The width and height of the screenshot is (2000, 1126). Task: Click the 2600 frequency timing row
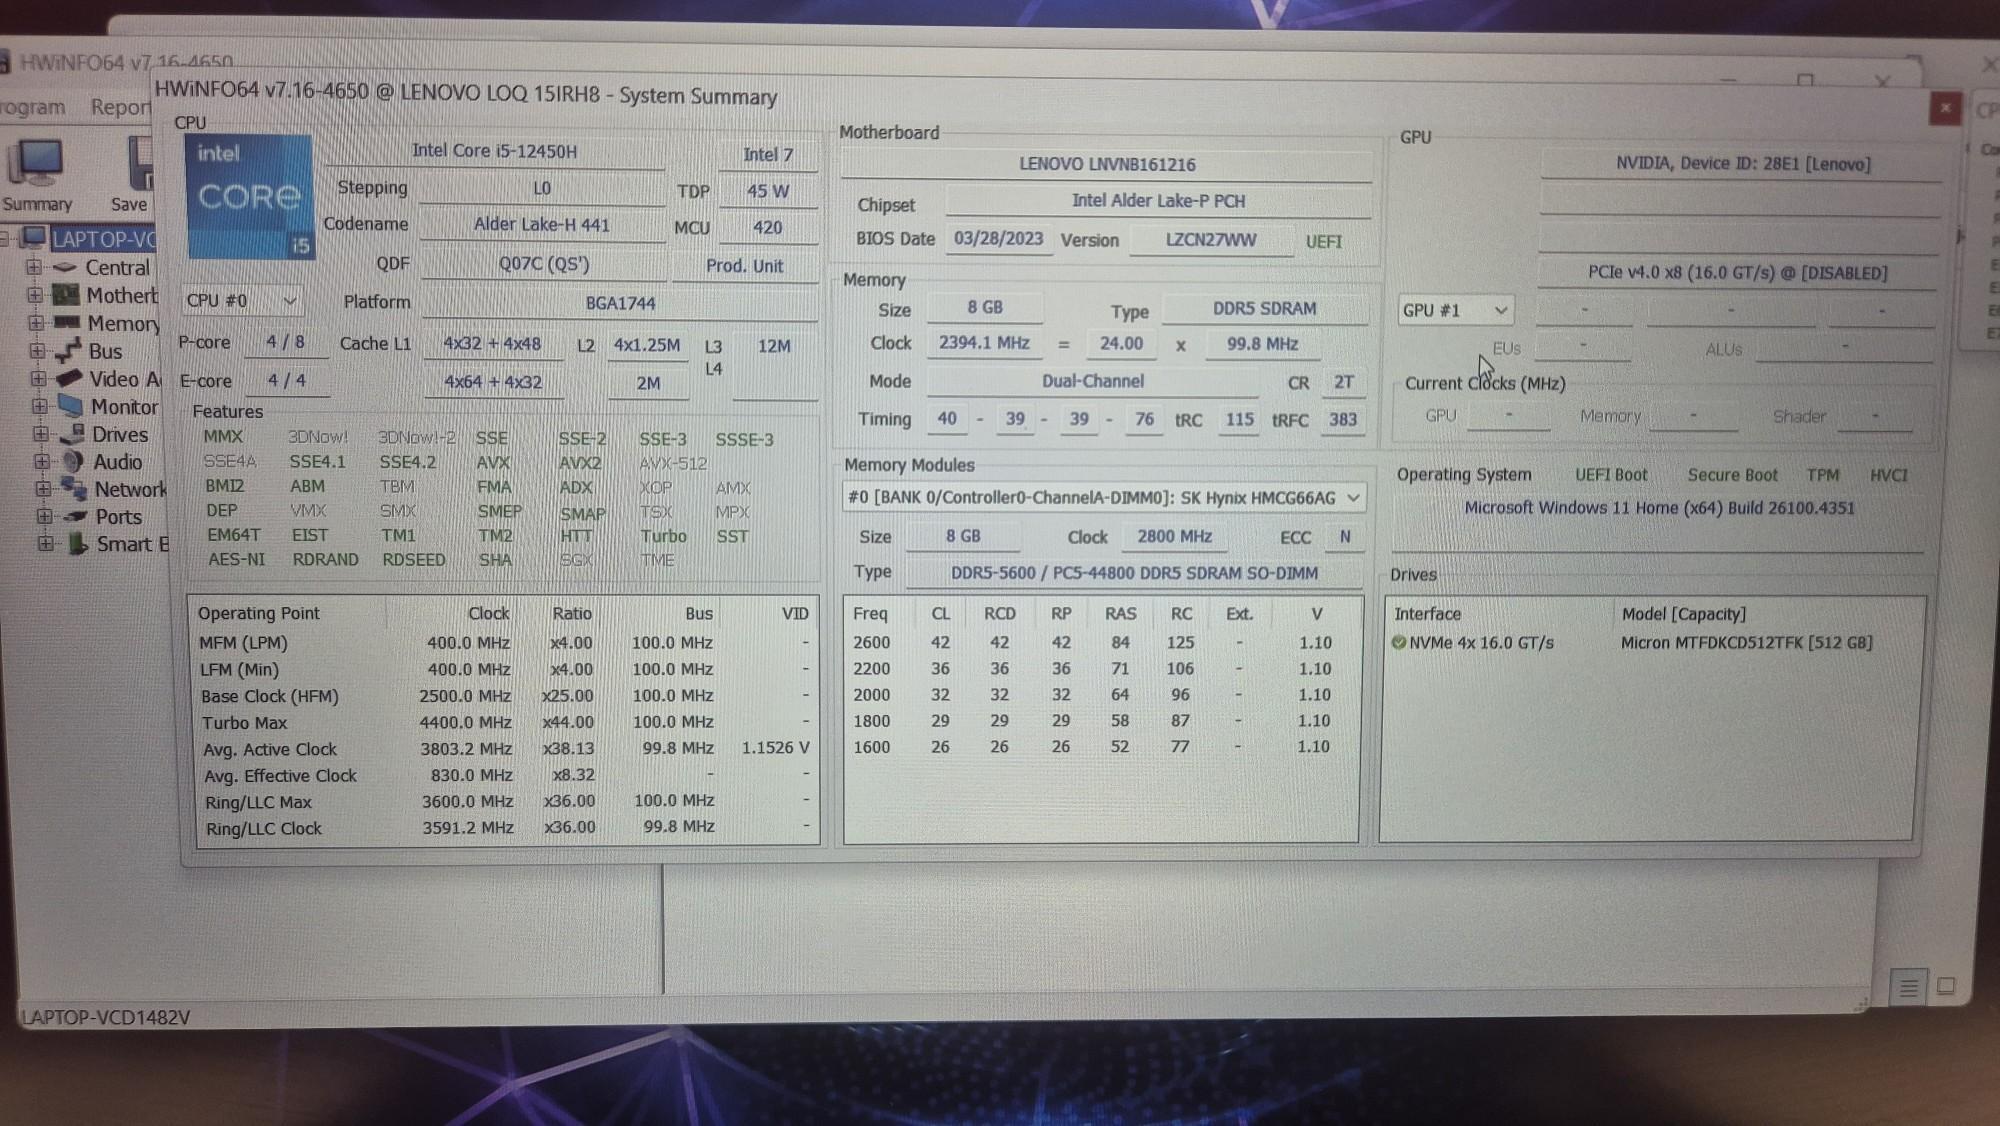1100,642
